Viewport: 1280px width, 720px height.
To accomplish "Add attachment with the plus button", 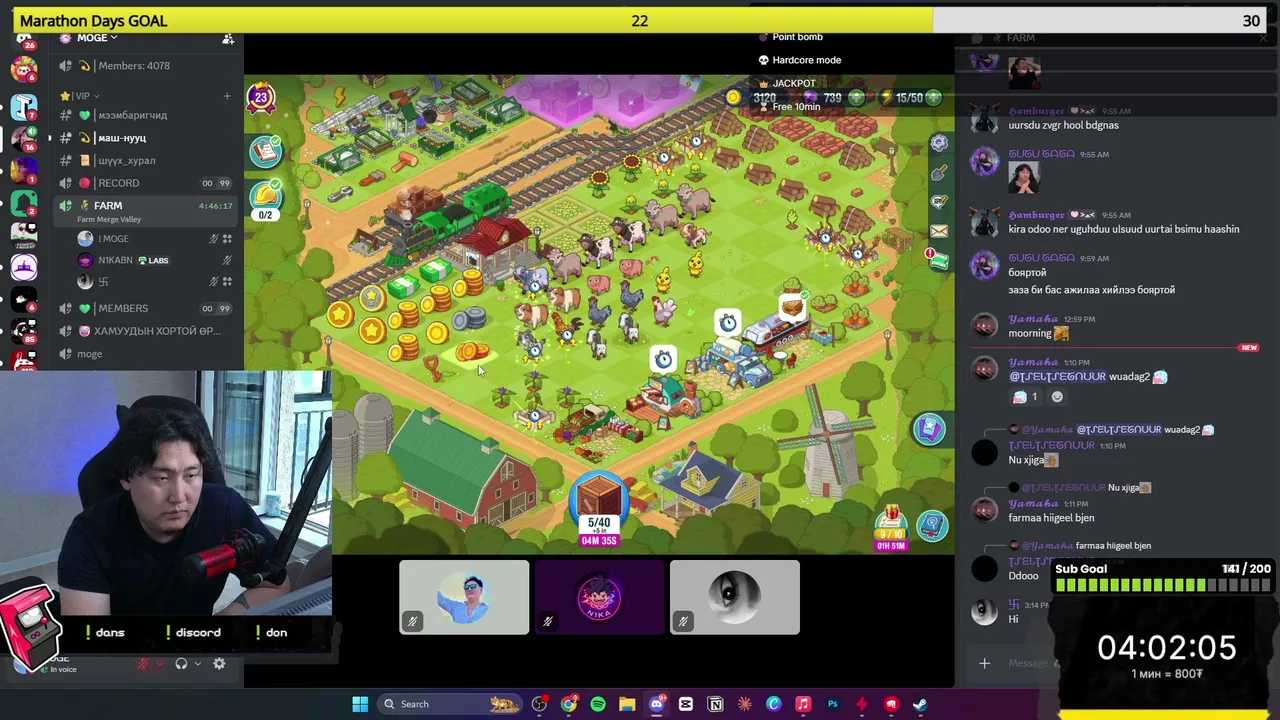I will pyautogui.click(x=984, y=663).
